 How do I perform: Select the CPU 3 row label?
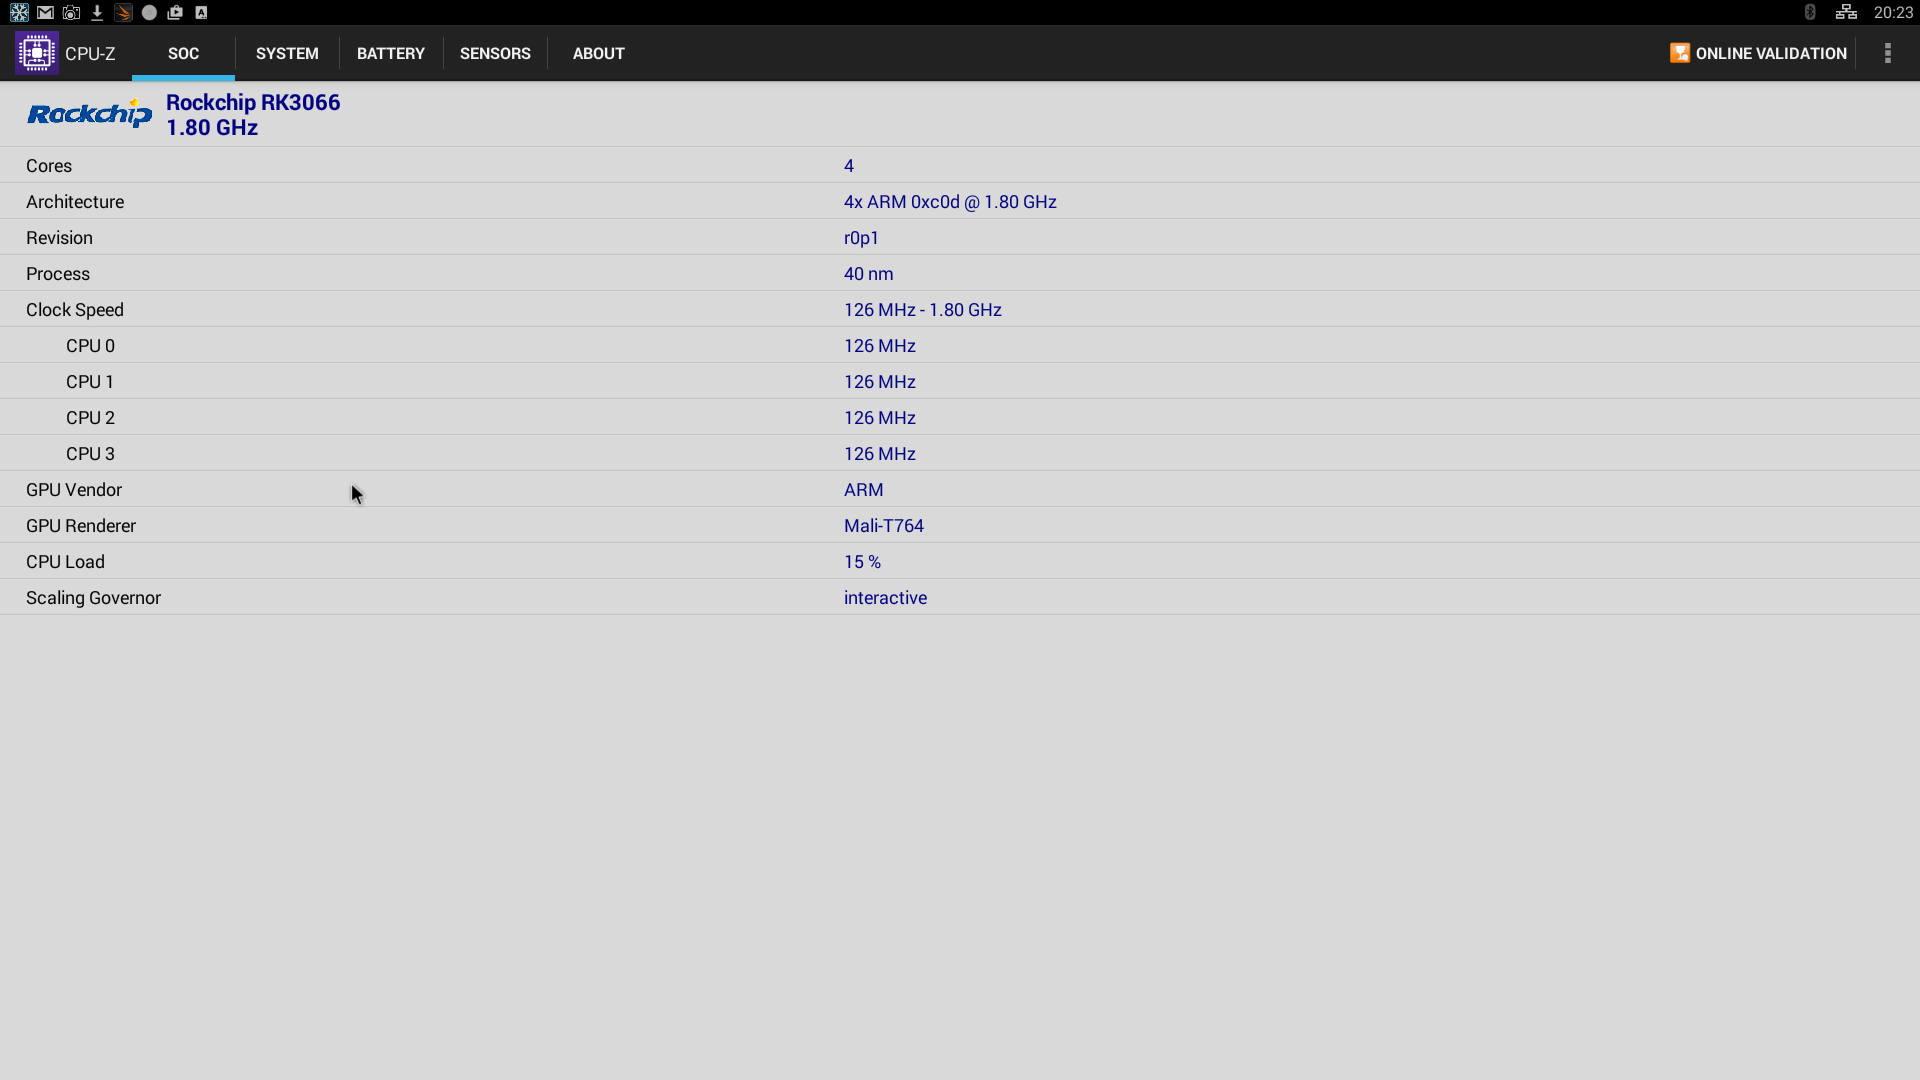(x=90, y=454)
